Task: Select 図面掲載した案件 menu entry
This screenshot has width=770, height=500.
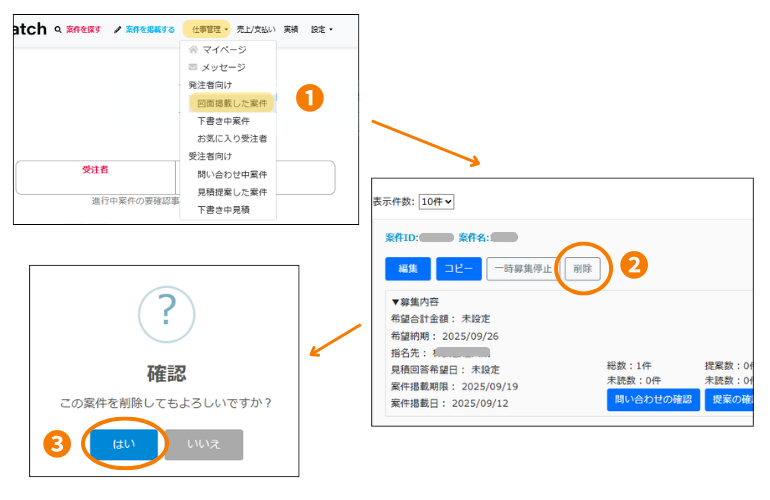Action: pyautogui.click(x=232, y=103)
